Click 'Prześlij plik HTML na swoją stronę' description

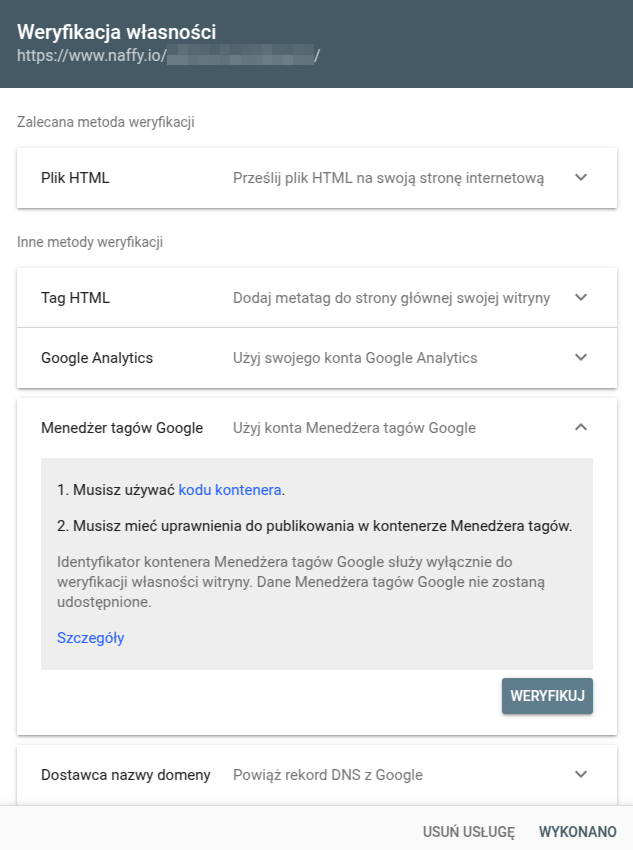point(388,178)
